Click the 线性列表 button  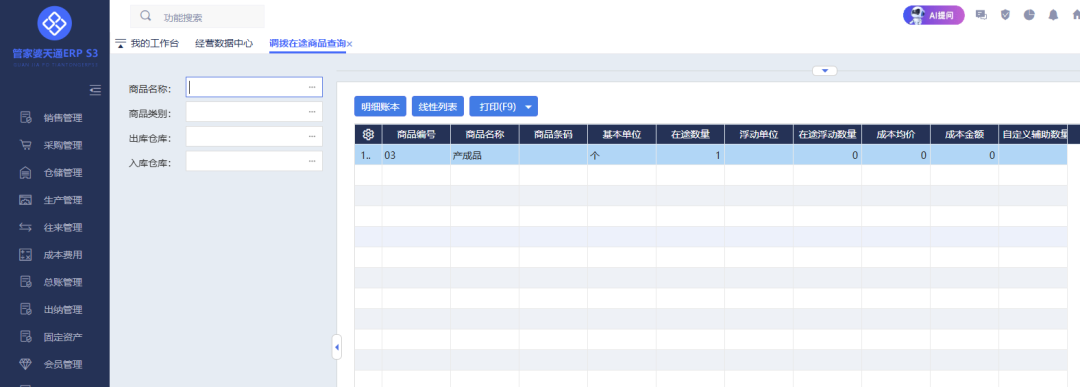[x=438, y=107]
